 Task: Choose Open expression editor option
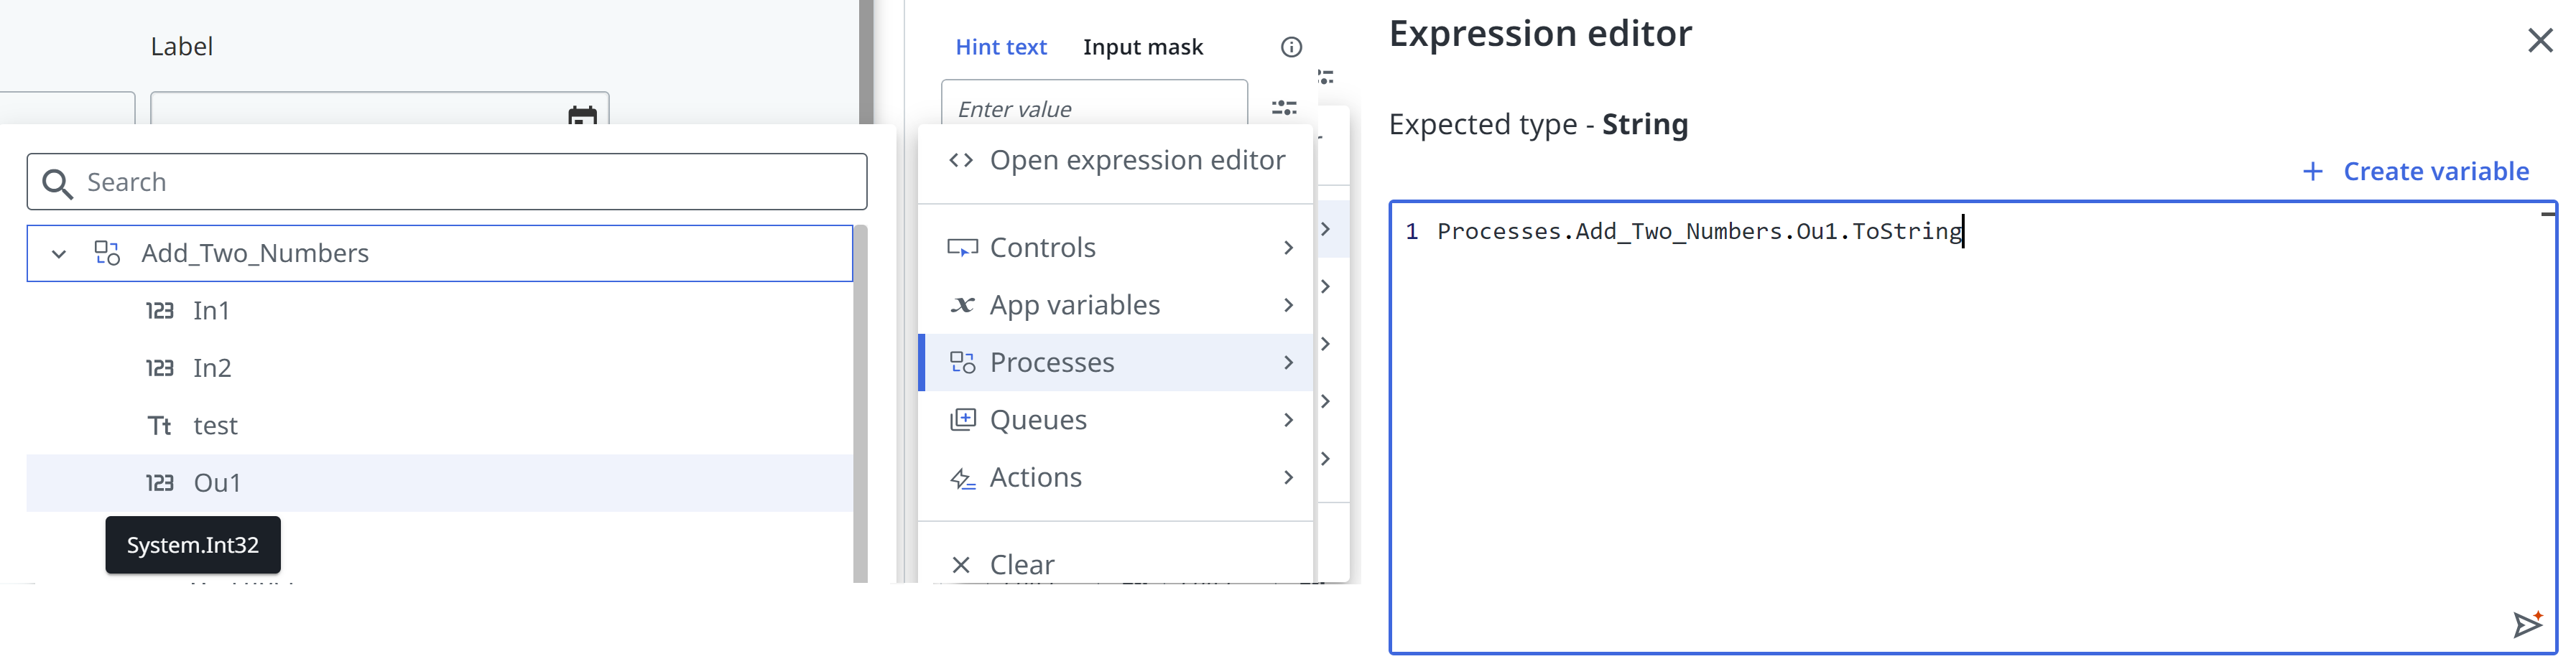coord(1136,160)
